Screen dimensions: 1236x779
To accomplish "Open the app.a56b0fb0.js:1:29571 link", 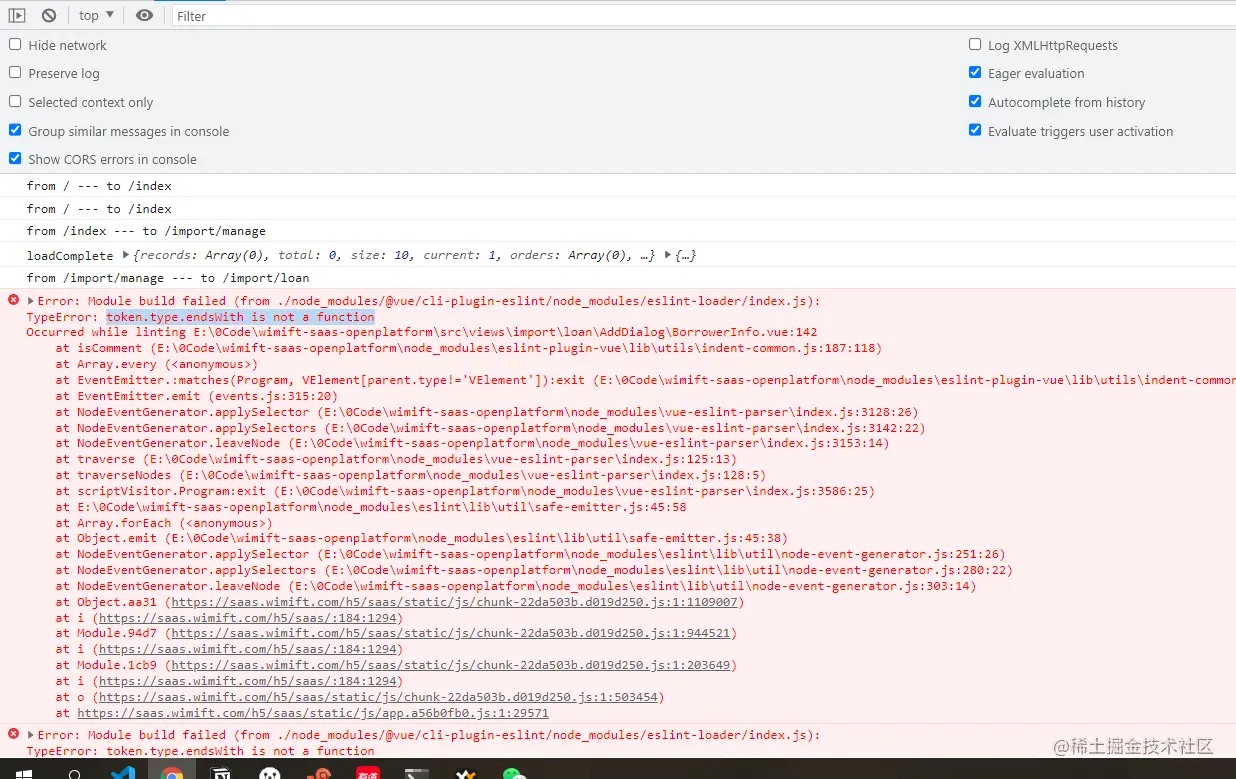I will [313, 713].
